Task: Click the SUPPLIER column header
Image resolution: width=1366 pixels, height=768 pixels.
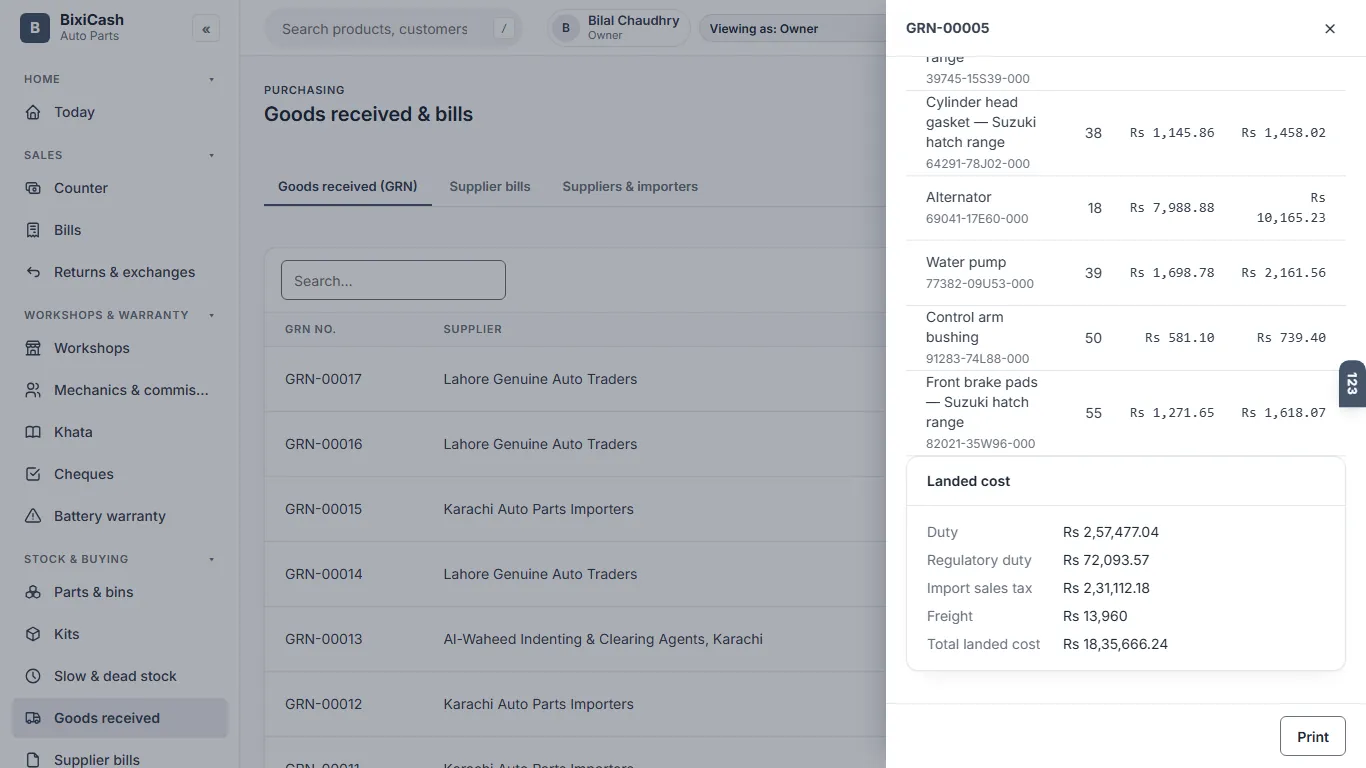Action: [472, 329]
